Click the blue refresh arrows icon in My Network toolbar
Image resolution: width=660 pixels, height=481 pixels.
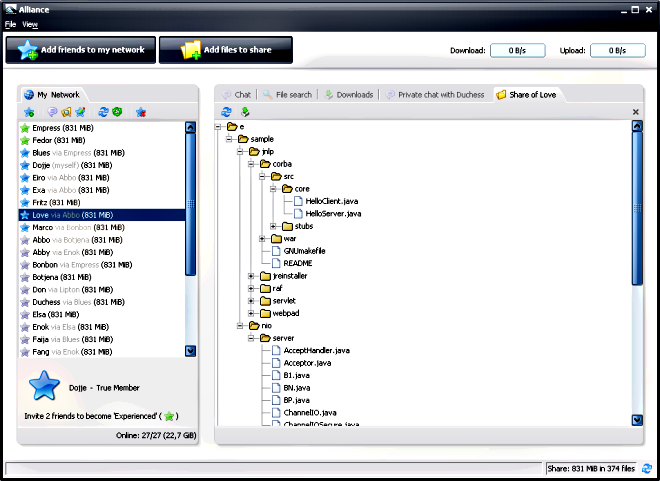[103, 112]
